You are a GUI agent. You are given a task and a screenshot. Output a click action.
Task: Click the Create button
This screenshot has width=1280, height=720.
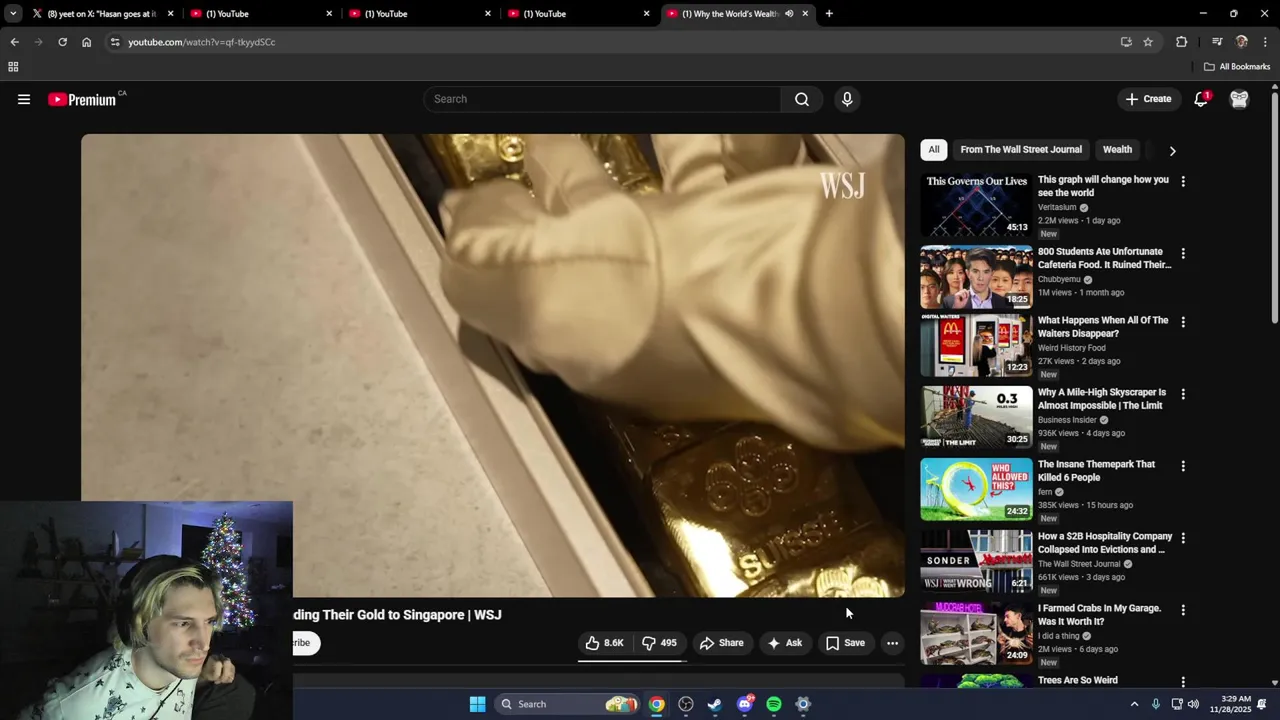[x=1148, y=99]
